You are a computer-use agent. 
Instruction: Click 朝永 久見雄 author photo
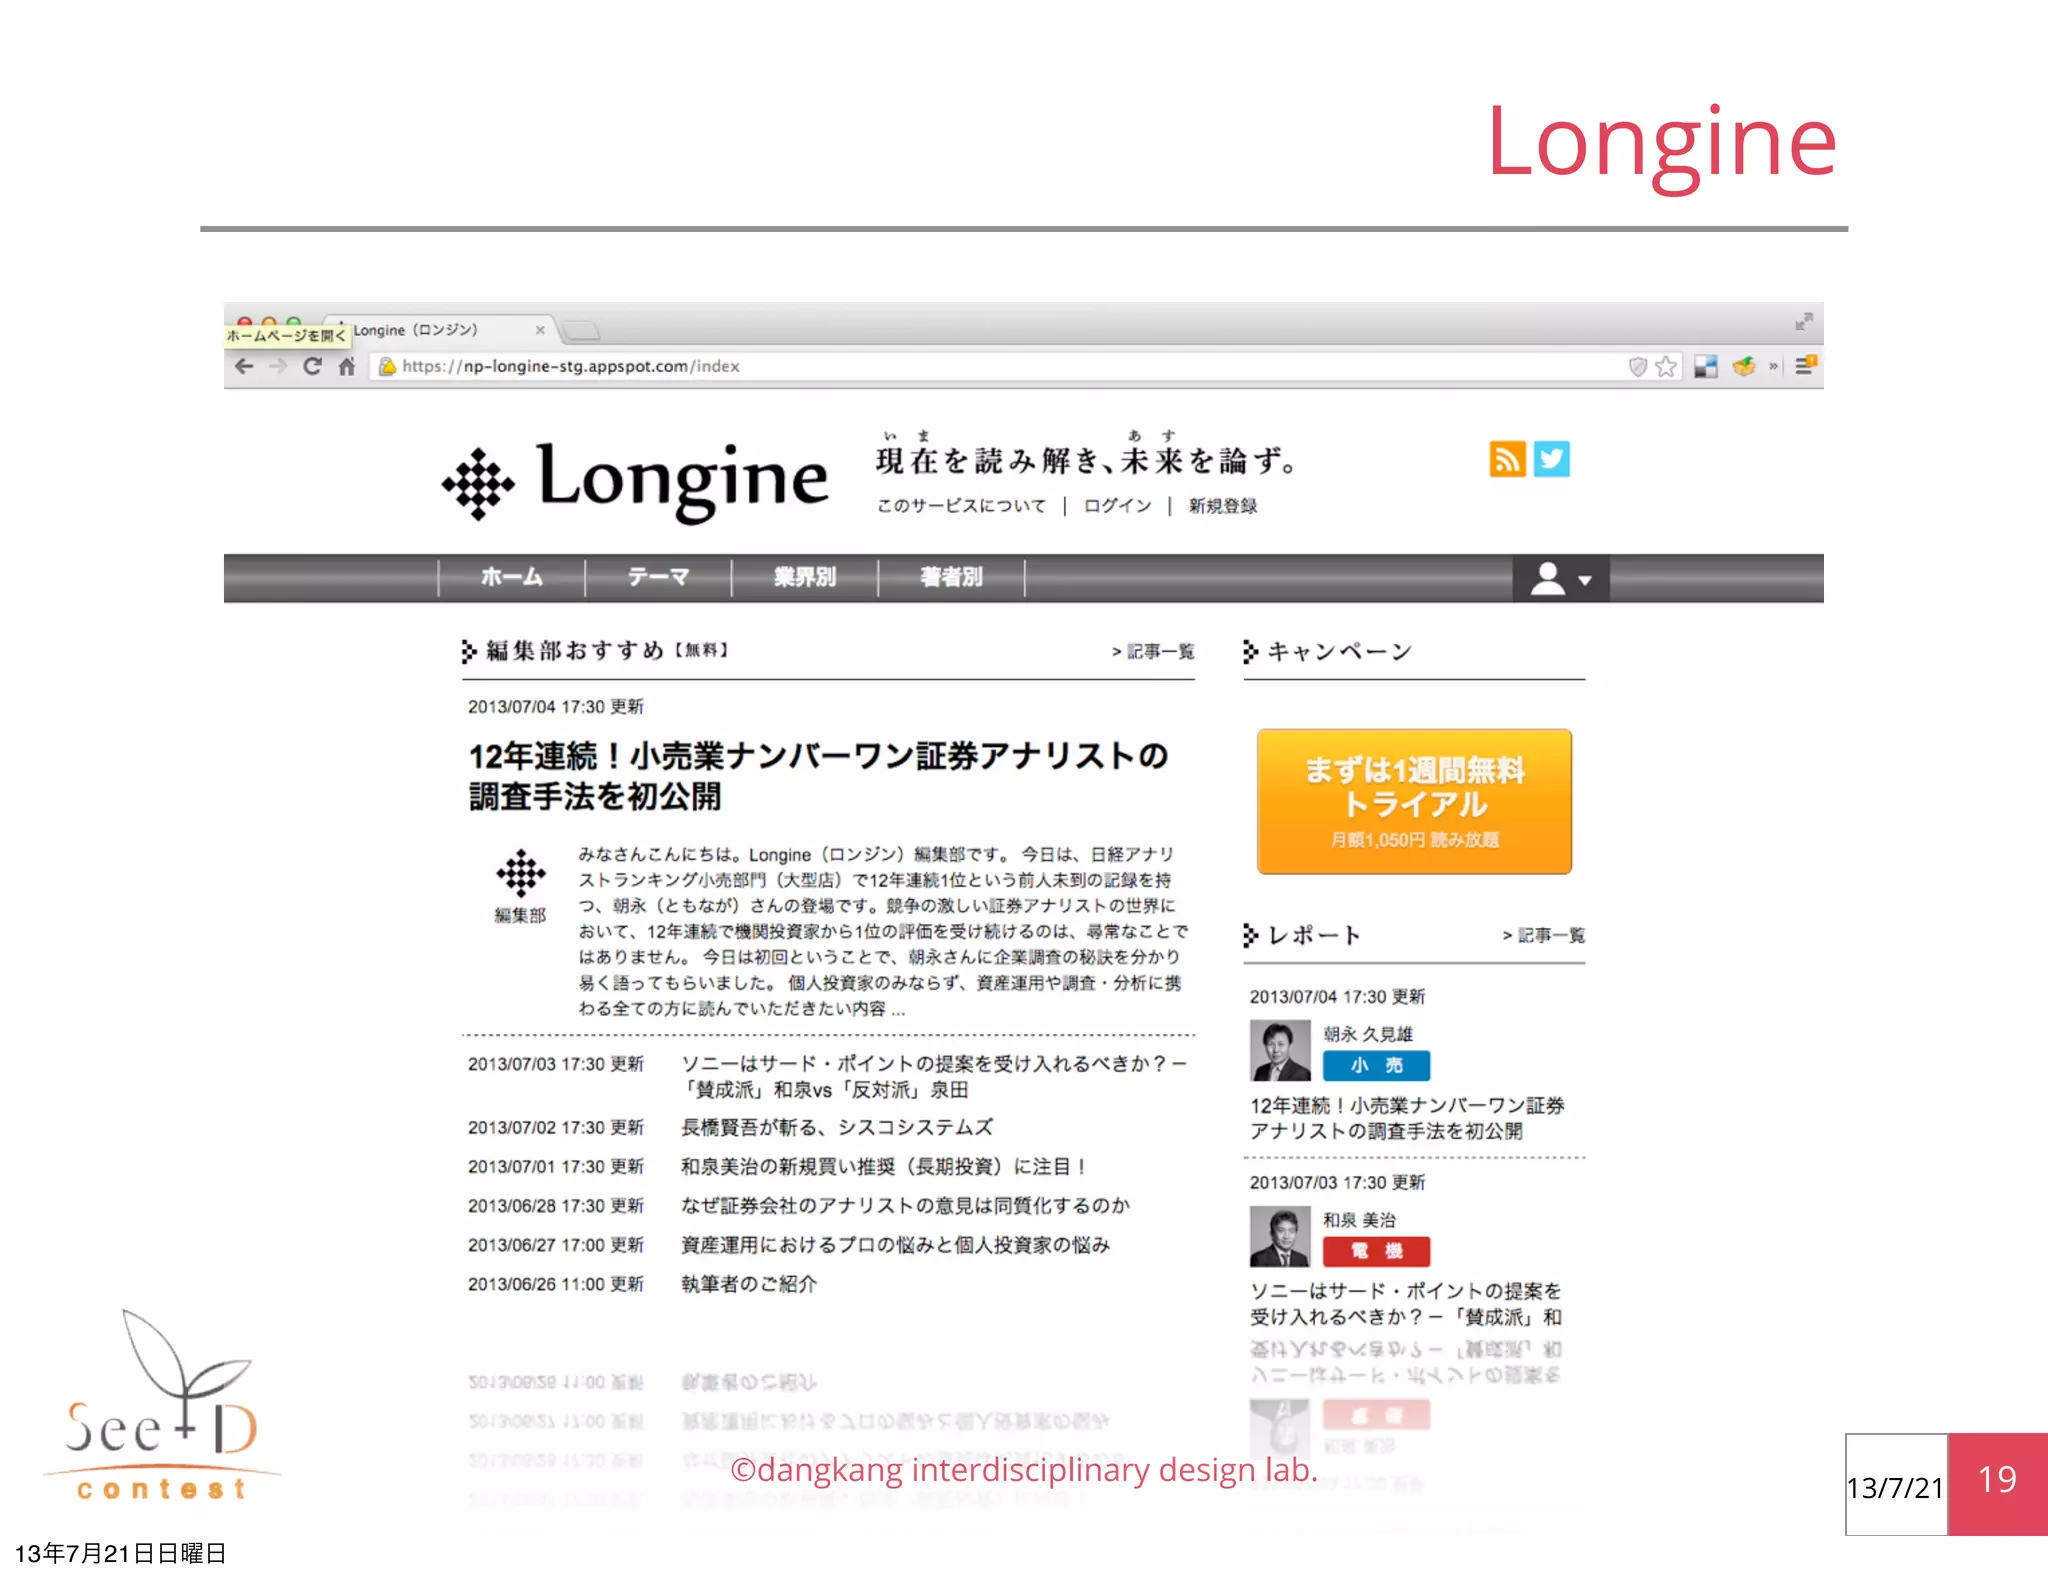tap(1280, 1050)
